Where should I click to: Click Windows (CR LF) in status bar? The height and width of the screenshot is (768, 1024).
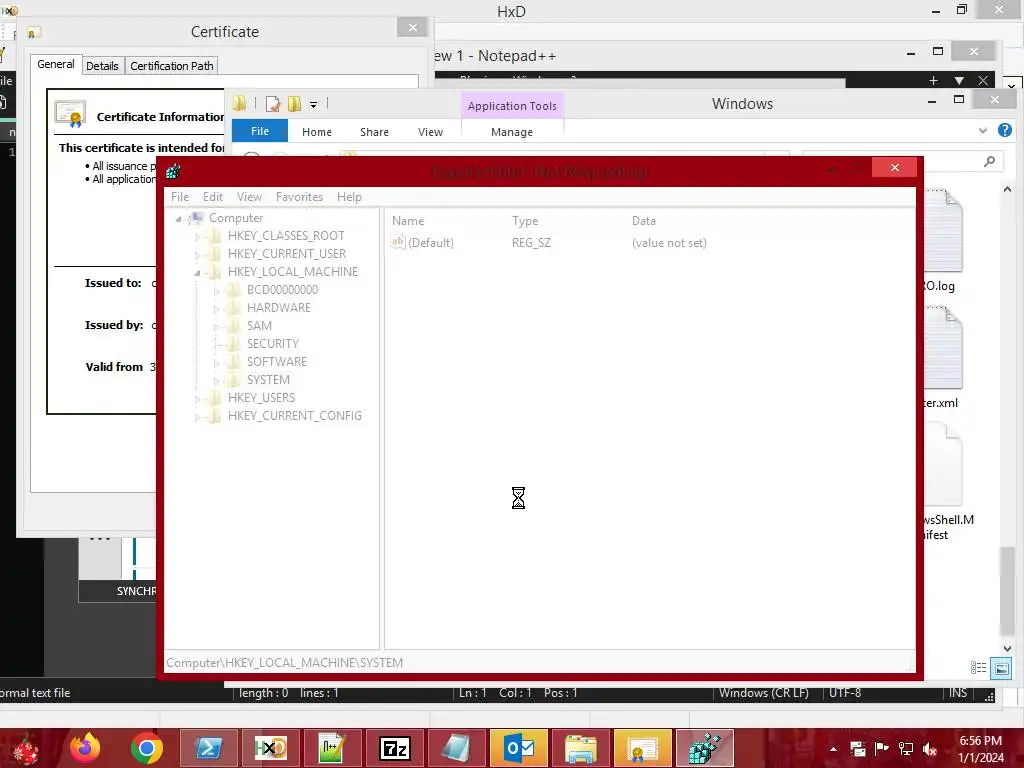763,693
